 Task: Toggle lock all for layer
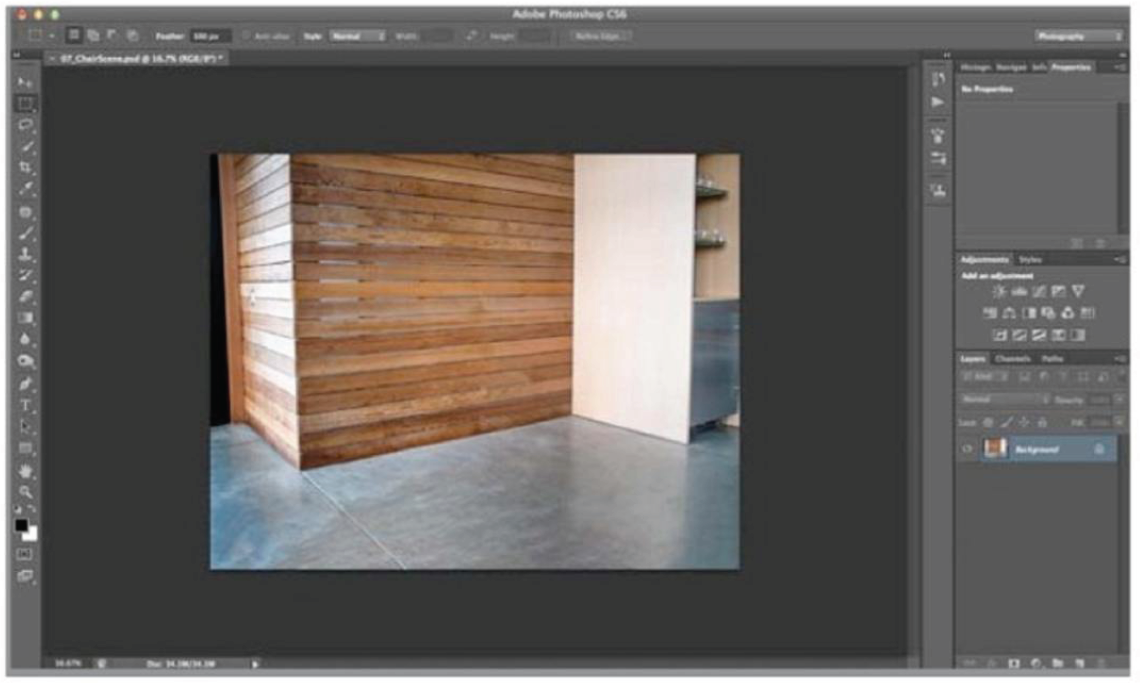pyautogui.click(x=1042, y=422)
